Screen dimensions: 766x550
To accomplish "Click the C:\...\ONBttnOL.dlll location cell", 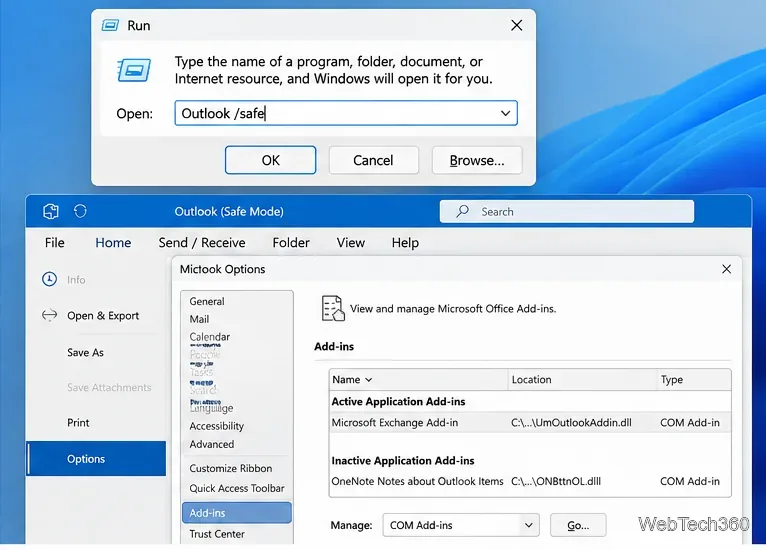I will (x=556, y=481).
